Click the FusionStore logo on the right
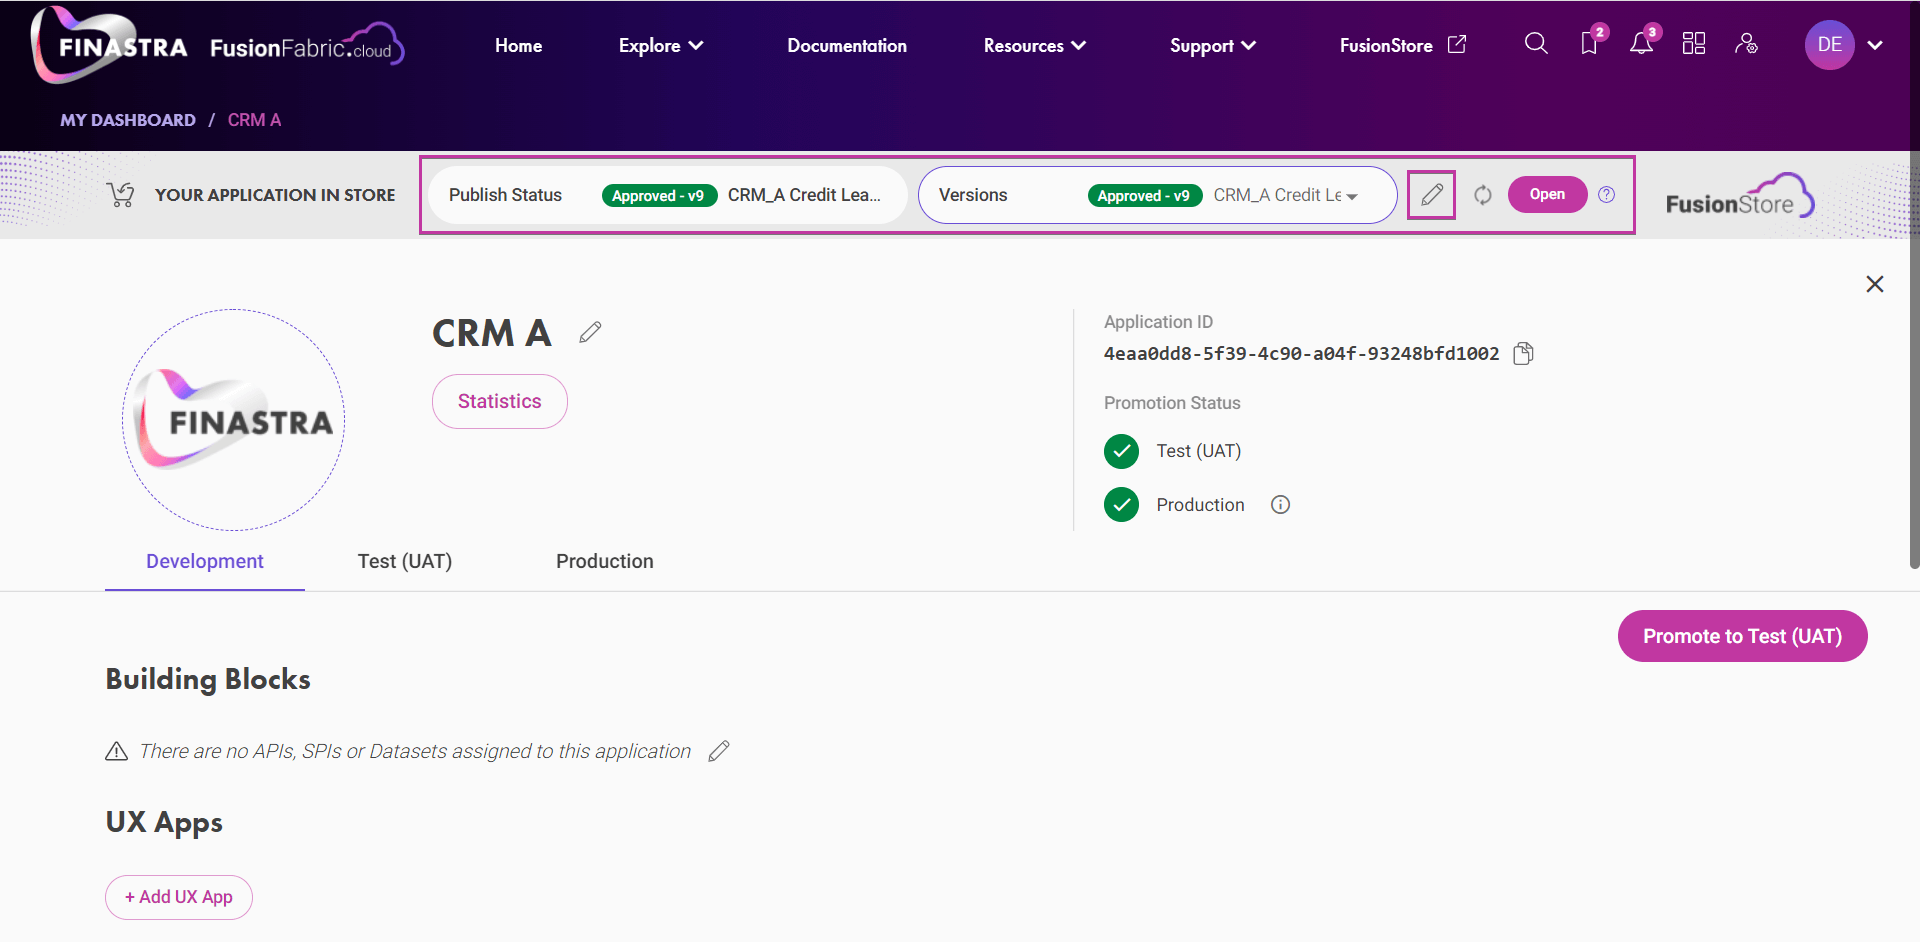This screenshot has height=942, width=1920. pyautogui.click(x=1740, y=195)
